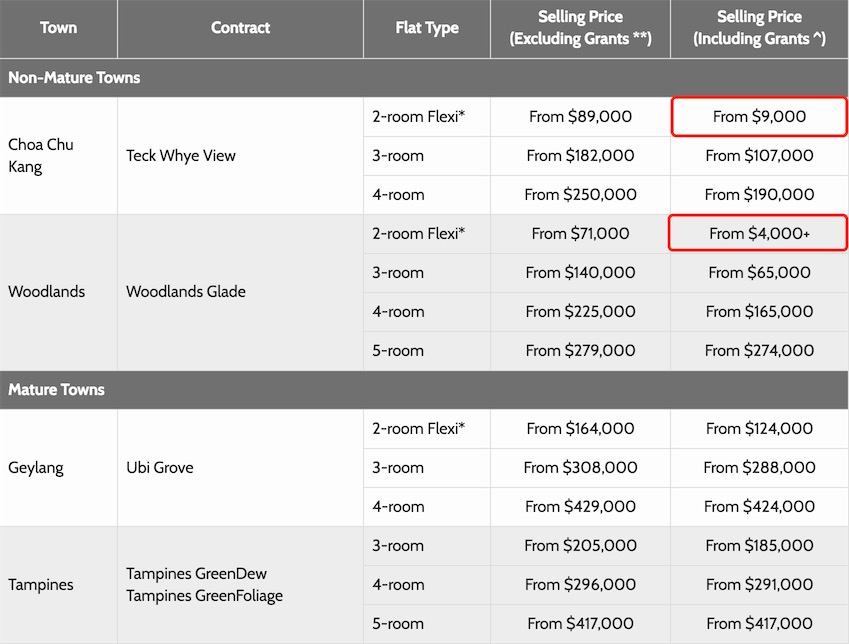Select the Choa Chu Kang town cell

(41, 155)
